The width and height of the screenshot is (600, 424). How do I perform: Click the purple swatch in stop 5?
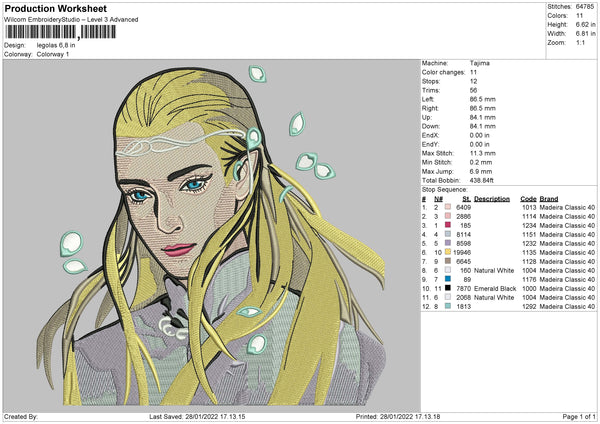click(x=450, y=243)
